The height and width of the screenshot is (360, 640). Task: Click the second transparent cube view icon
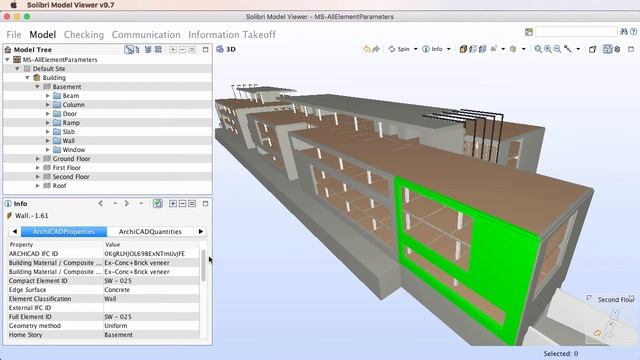coord(473,49)
